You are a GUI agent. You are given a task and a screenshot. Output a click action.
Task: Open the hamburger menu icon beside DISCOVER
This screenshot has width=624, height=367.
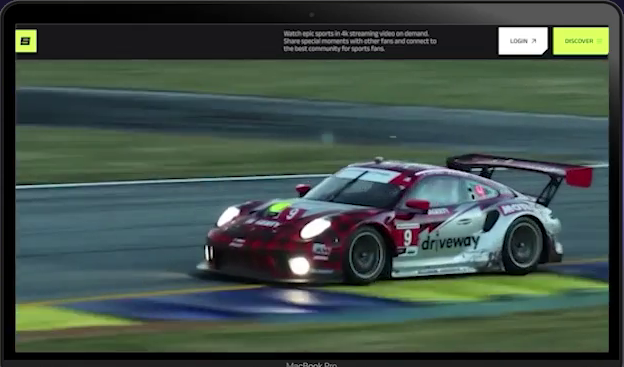pyautogui.click(x=599, y=41)
